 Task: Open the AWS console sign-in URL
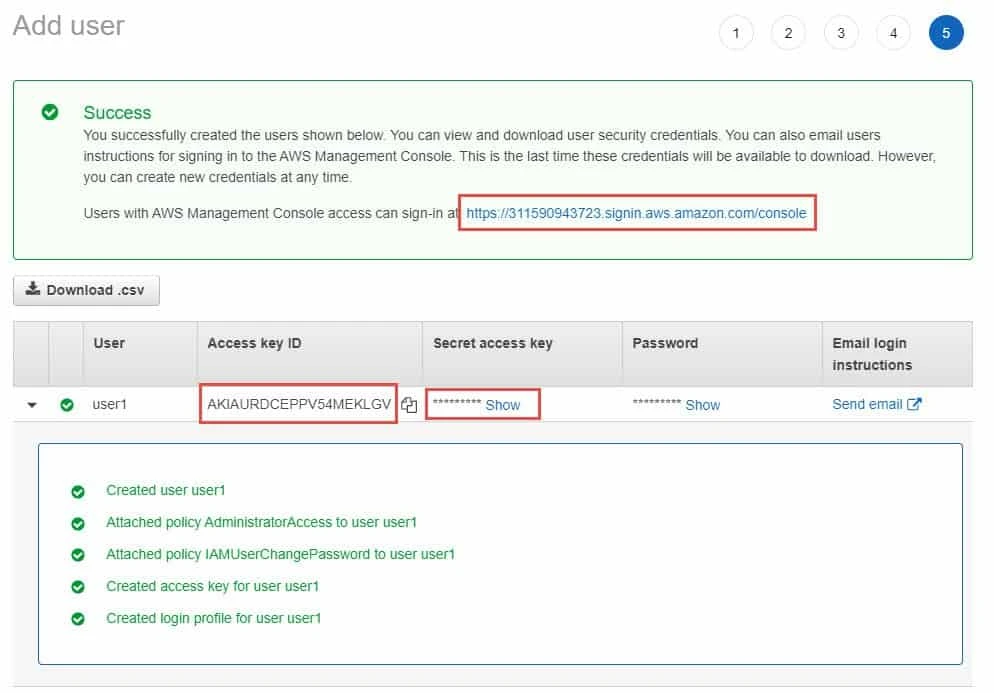point(638,212)
